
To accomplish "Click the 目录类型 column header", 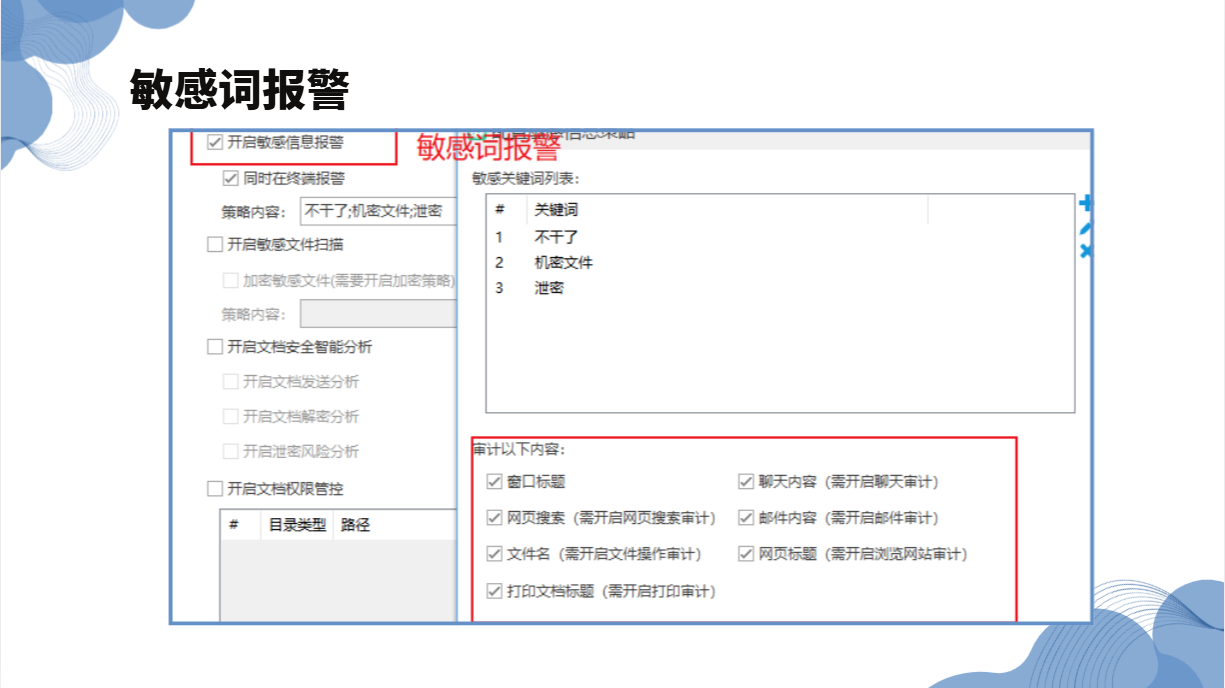I will (x=297, y=525).
